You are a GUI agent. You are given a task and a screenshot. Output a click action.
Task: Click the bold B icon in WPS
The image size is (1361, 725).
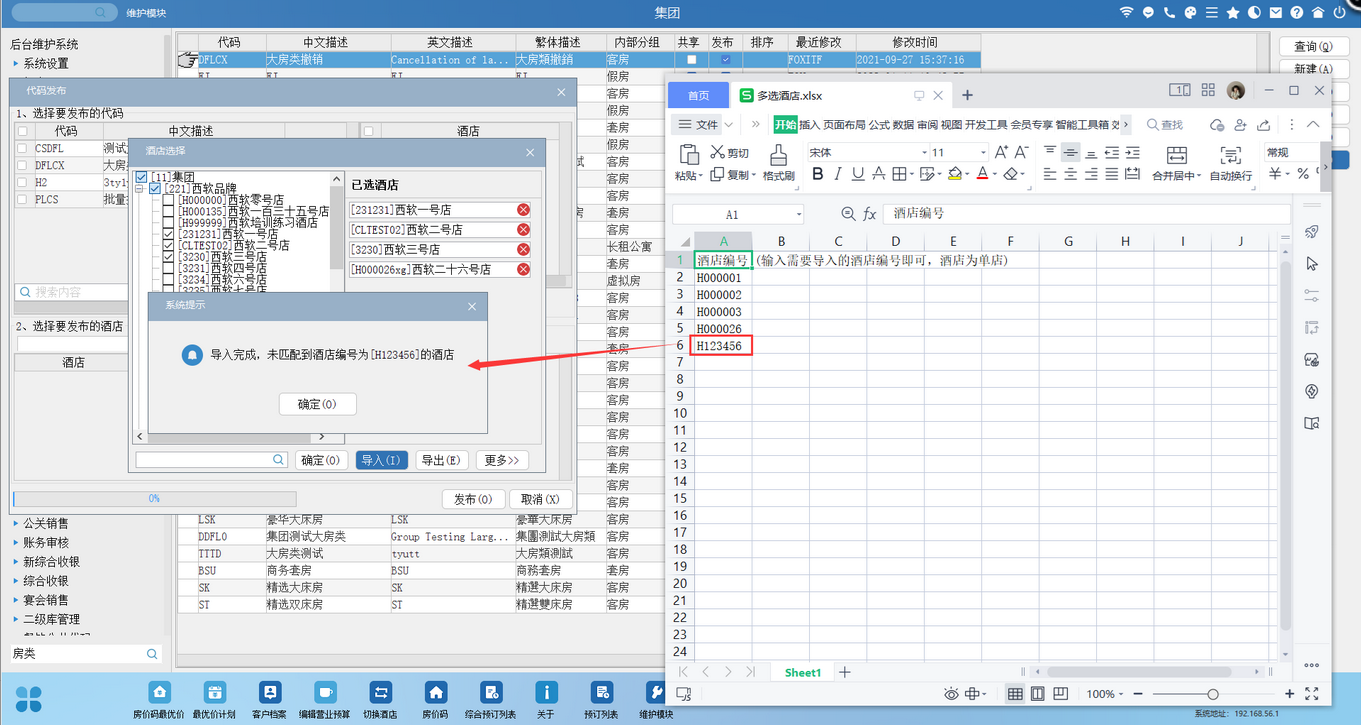(x=817, y=174)
